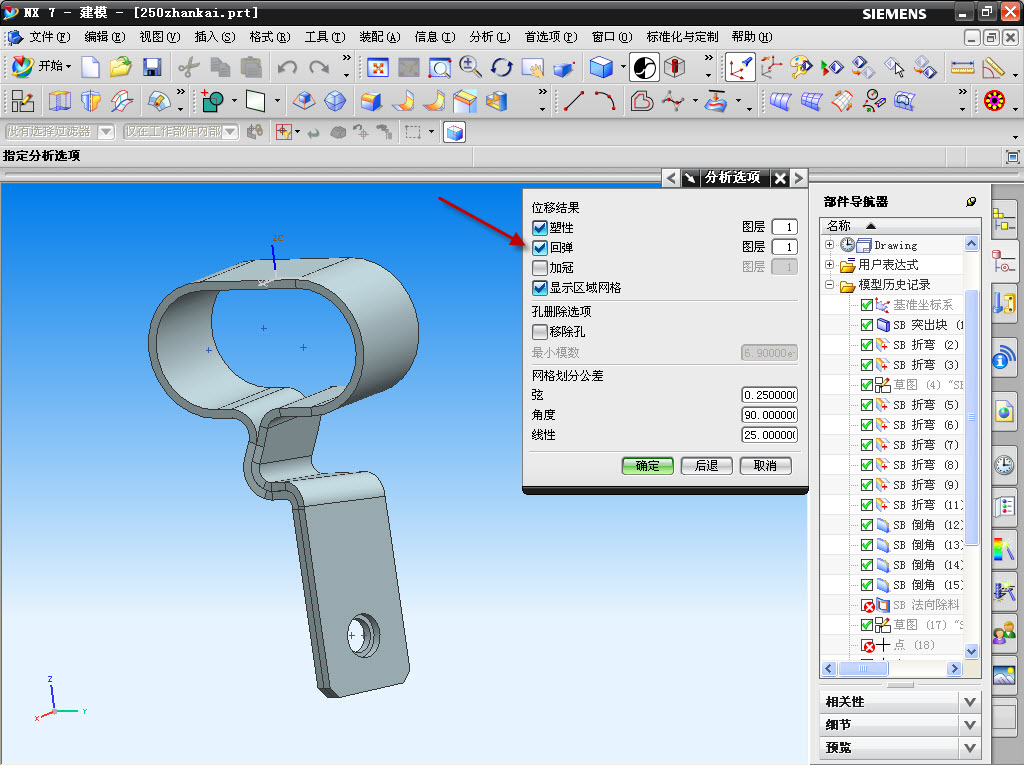
Task: Open the 编辑 menu
Action: click(104, 37)
